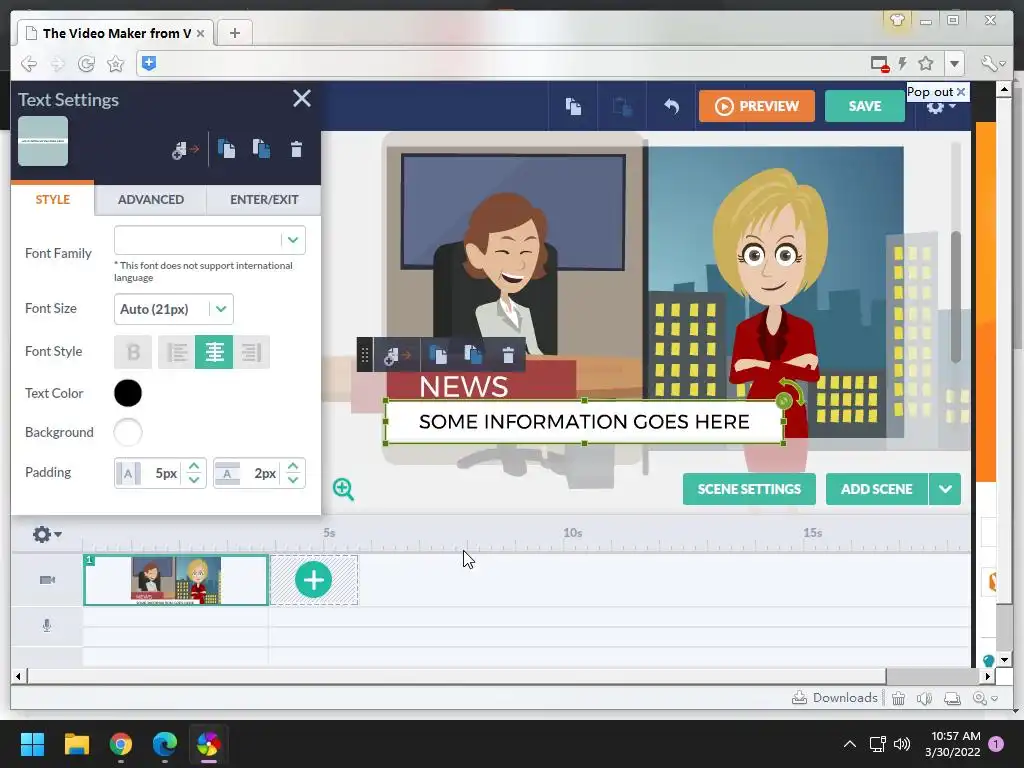Decrease vertical padding value
The image size is (1024, 768).
293,479
